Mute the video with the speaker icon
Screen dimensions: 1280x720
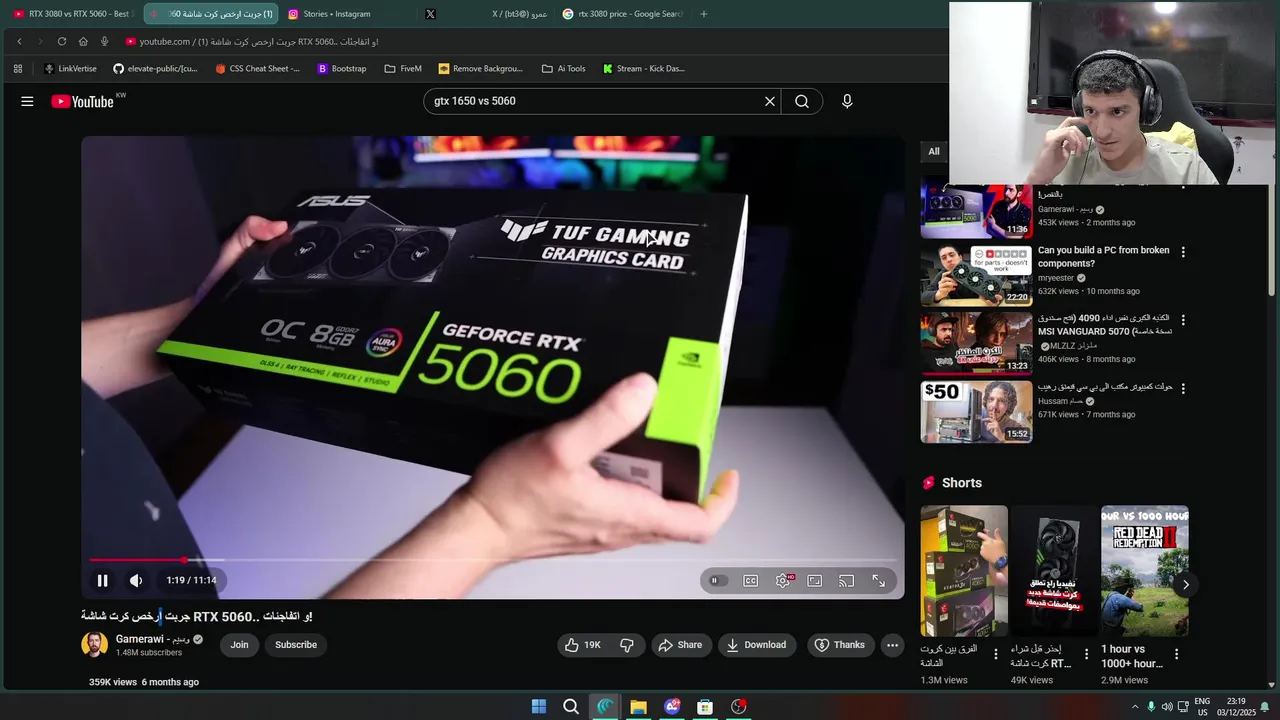(x=136, y=580)
